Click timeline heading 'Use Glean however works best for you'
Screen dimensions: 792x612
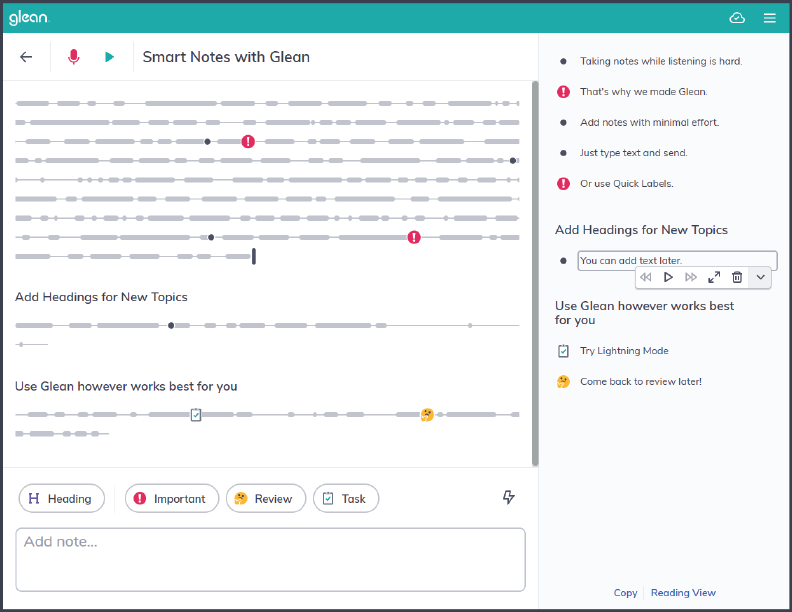click(126, 386)
